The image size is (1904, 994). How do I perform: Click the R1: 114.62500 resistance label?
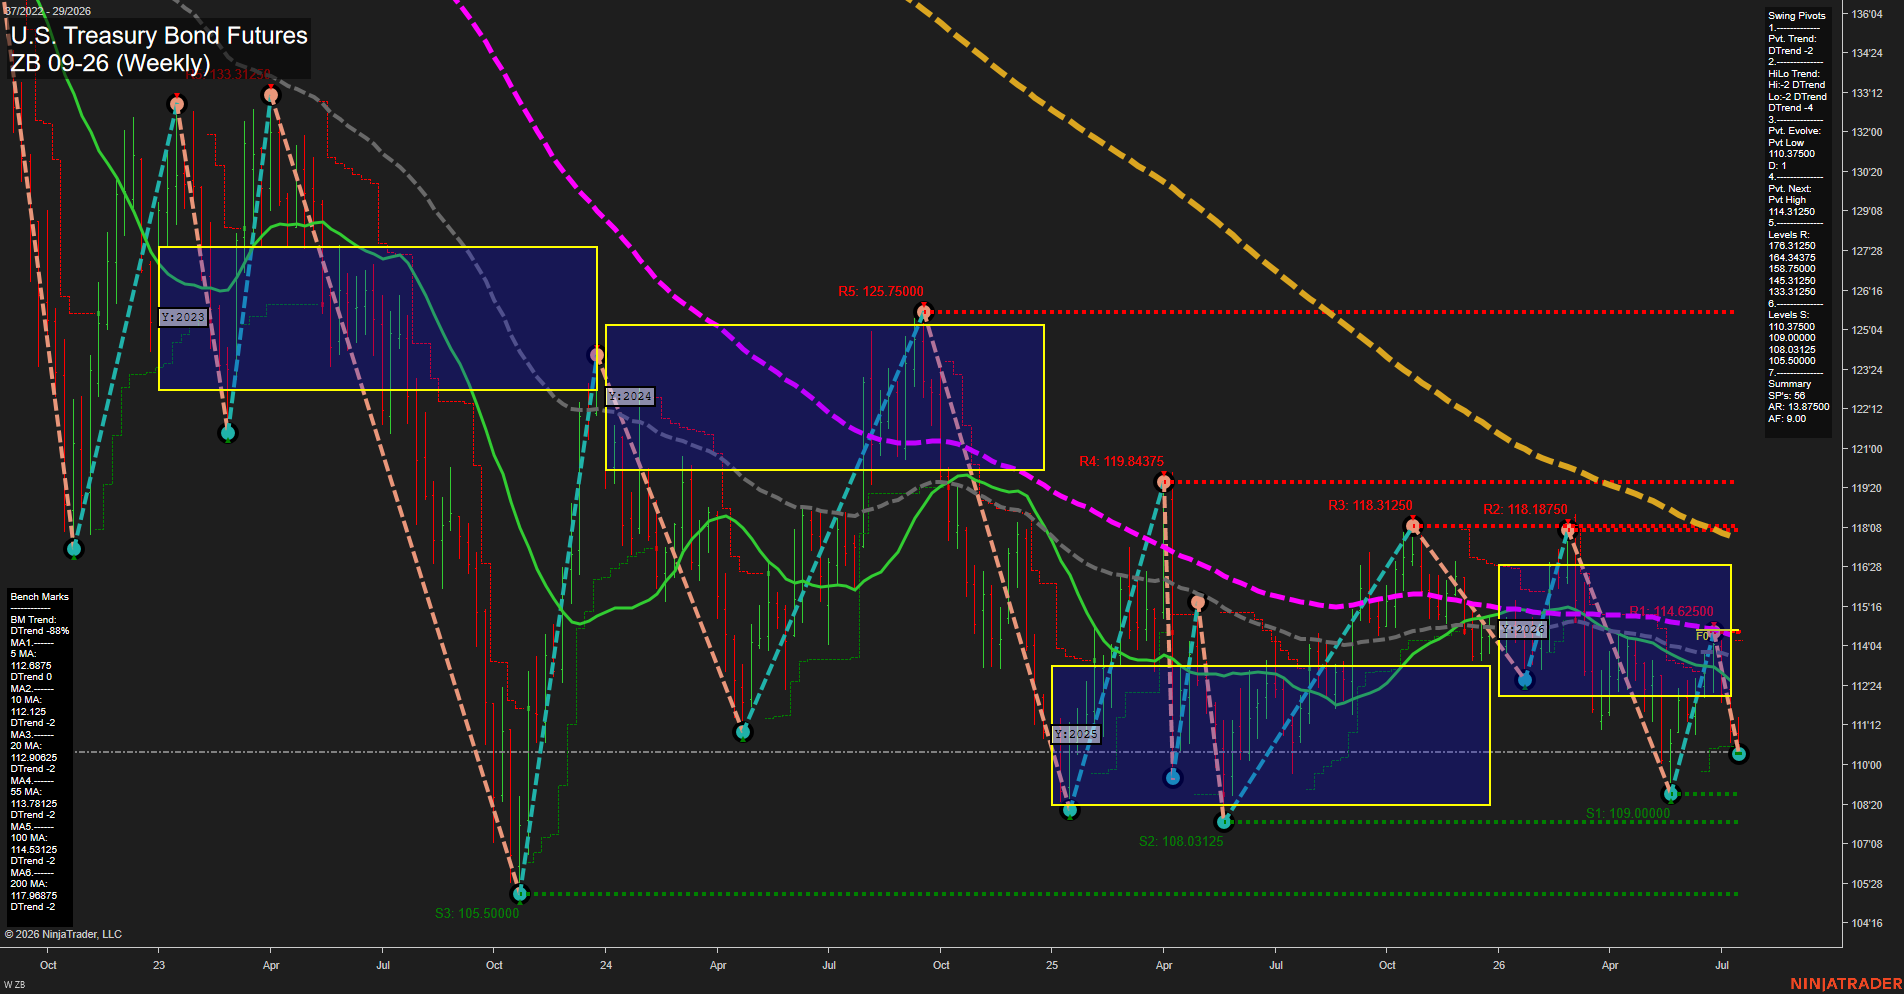(1671, 612)
